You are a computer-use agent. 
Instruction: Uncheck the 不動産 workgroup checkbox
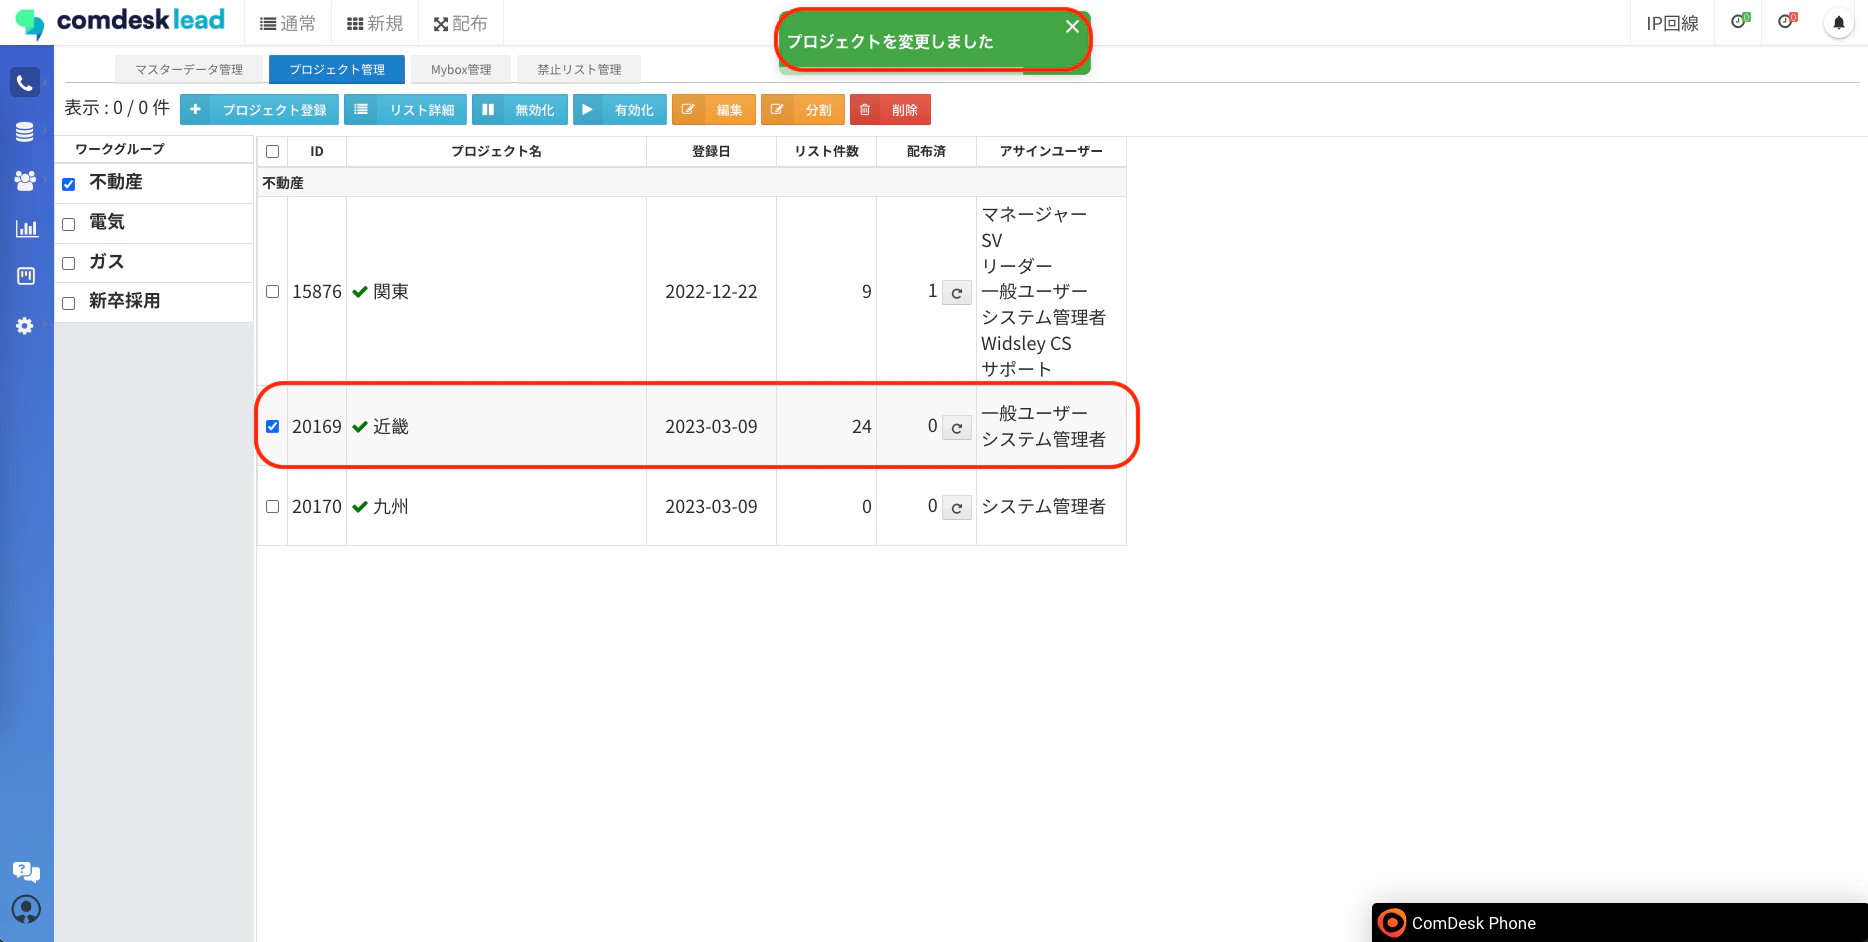point(69,184)
